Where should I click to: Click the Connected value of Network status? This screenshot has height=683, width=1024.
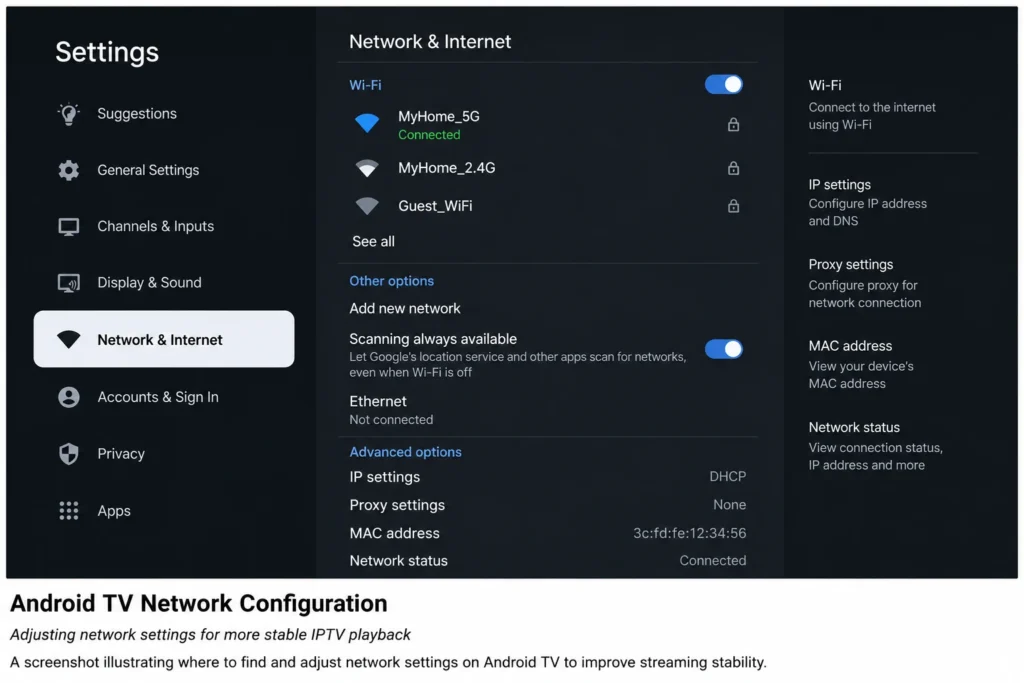click(712, 561)
